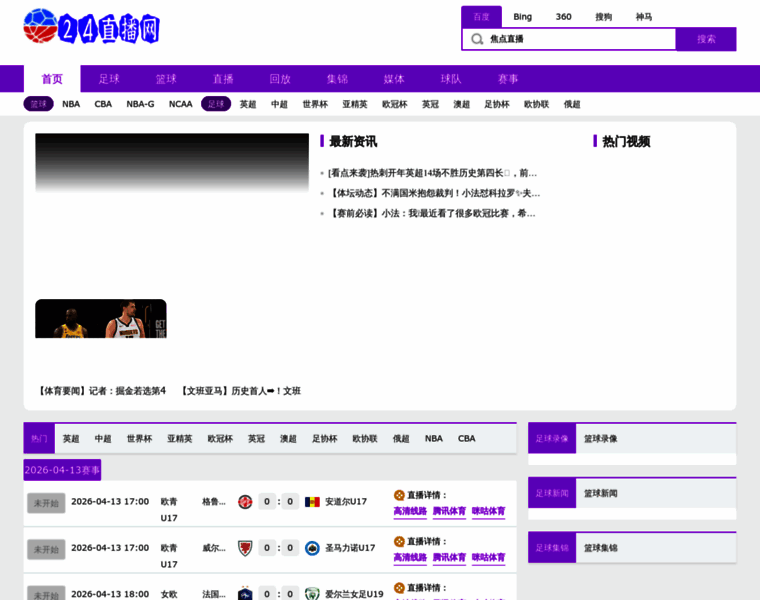Select the 篮球集锦 tab
Viewport: 760px width, 600px height.
(x=601, y=548)
